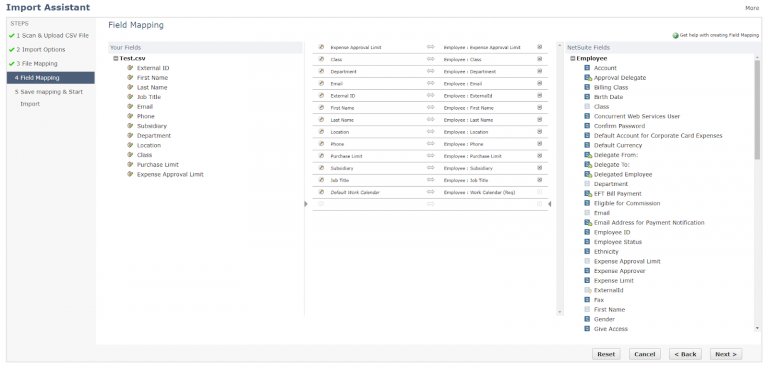Click right panel collapse arrow beside NetSuite Fields
The width and height of the screenshot is (768, 370).
click(x=550, y=204)
